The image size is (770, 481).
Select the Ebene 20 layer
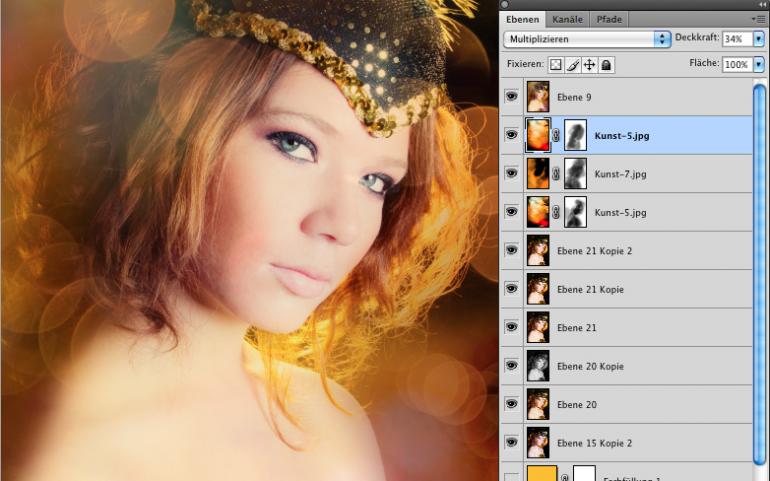click(576, 404)
